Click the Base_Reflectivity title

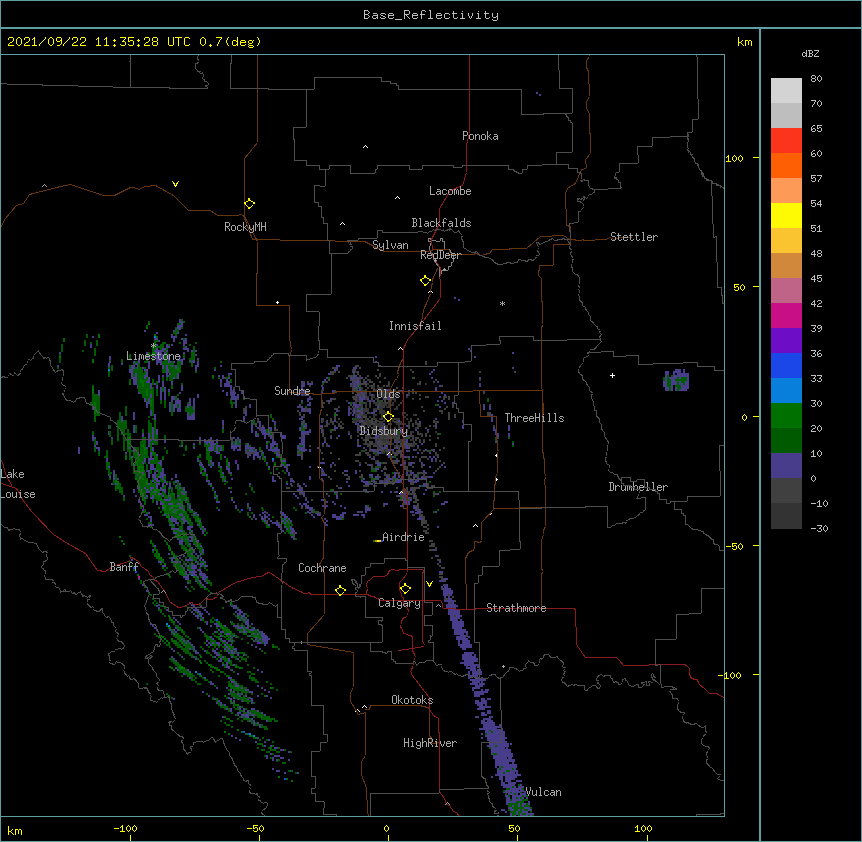pos(431,15)
